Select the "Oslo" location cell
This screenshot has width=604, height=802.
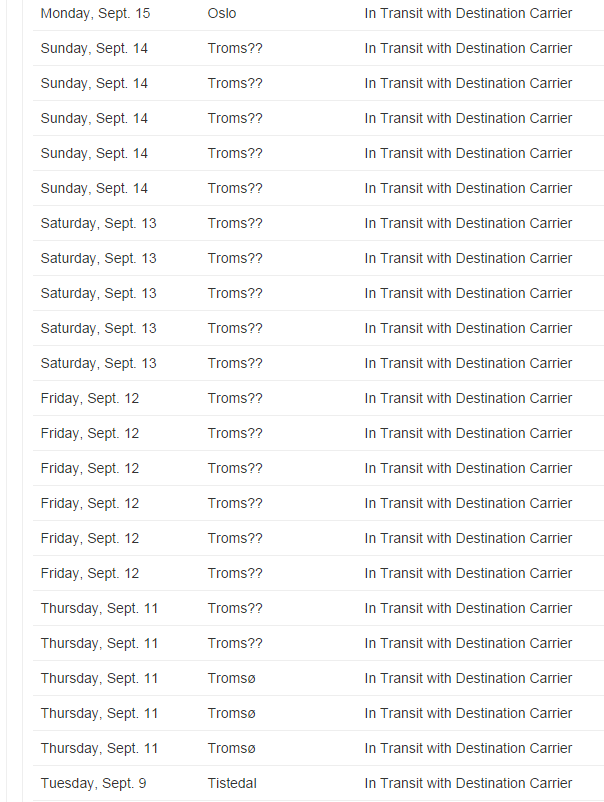222,13
